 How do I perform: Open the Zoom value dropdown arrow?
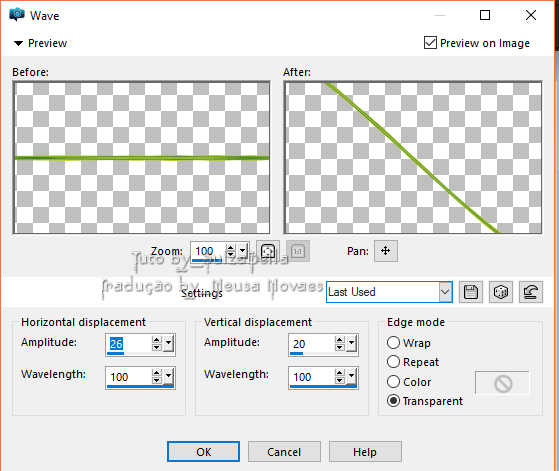243,251
